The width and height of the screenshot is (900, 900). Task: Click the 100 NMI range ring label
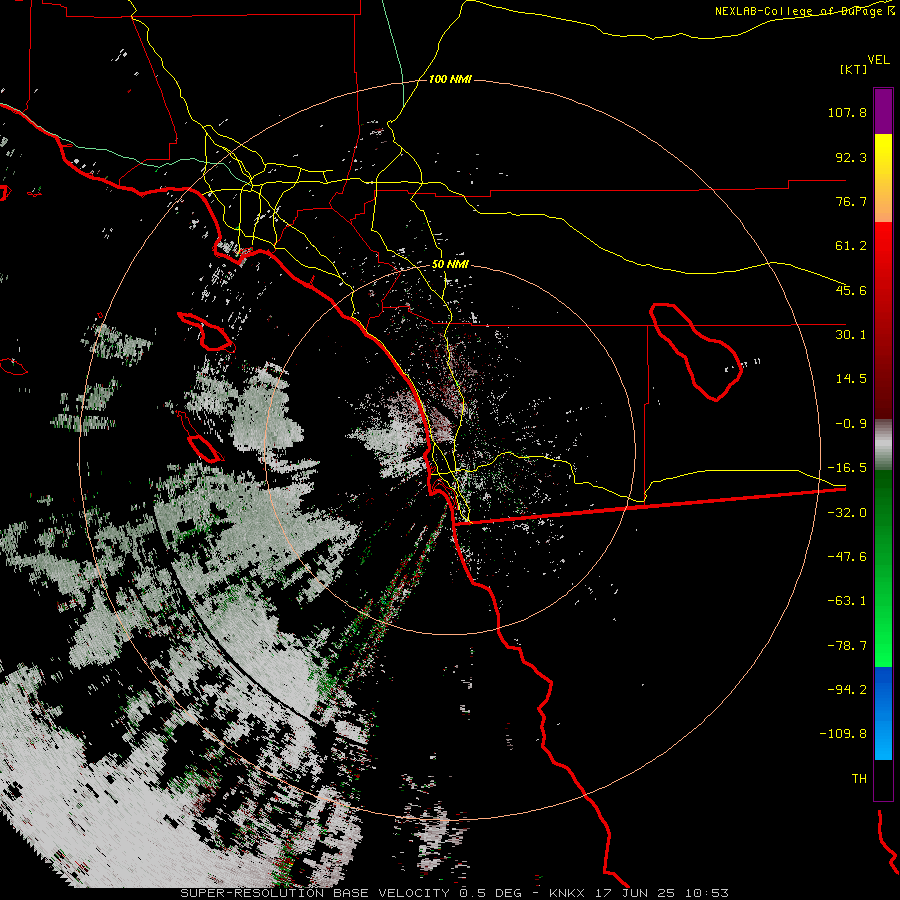pos(450,79)
